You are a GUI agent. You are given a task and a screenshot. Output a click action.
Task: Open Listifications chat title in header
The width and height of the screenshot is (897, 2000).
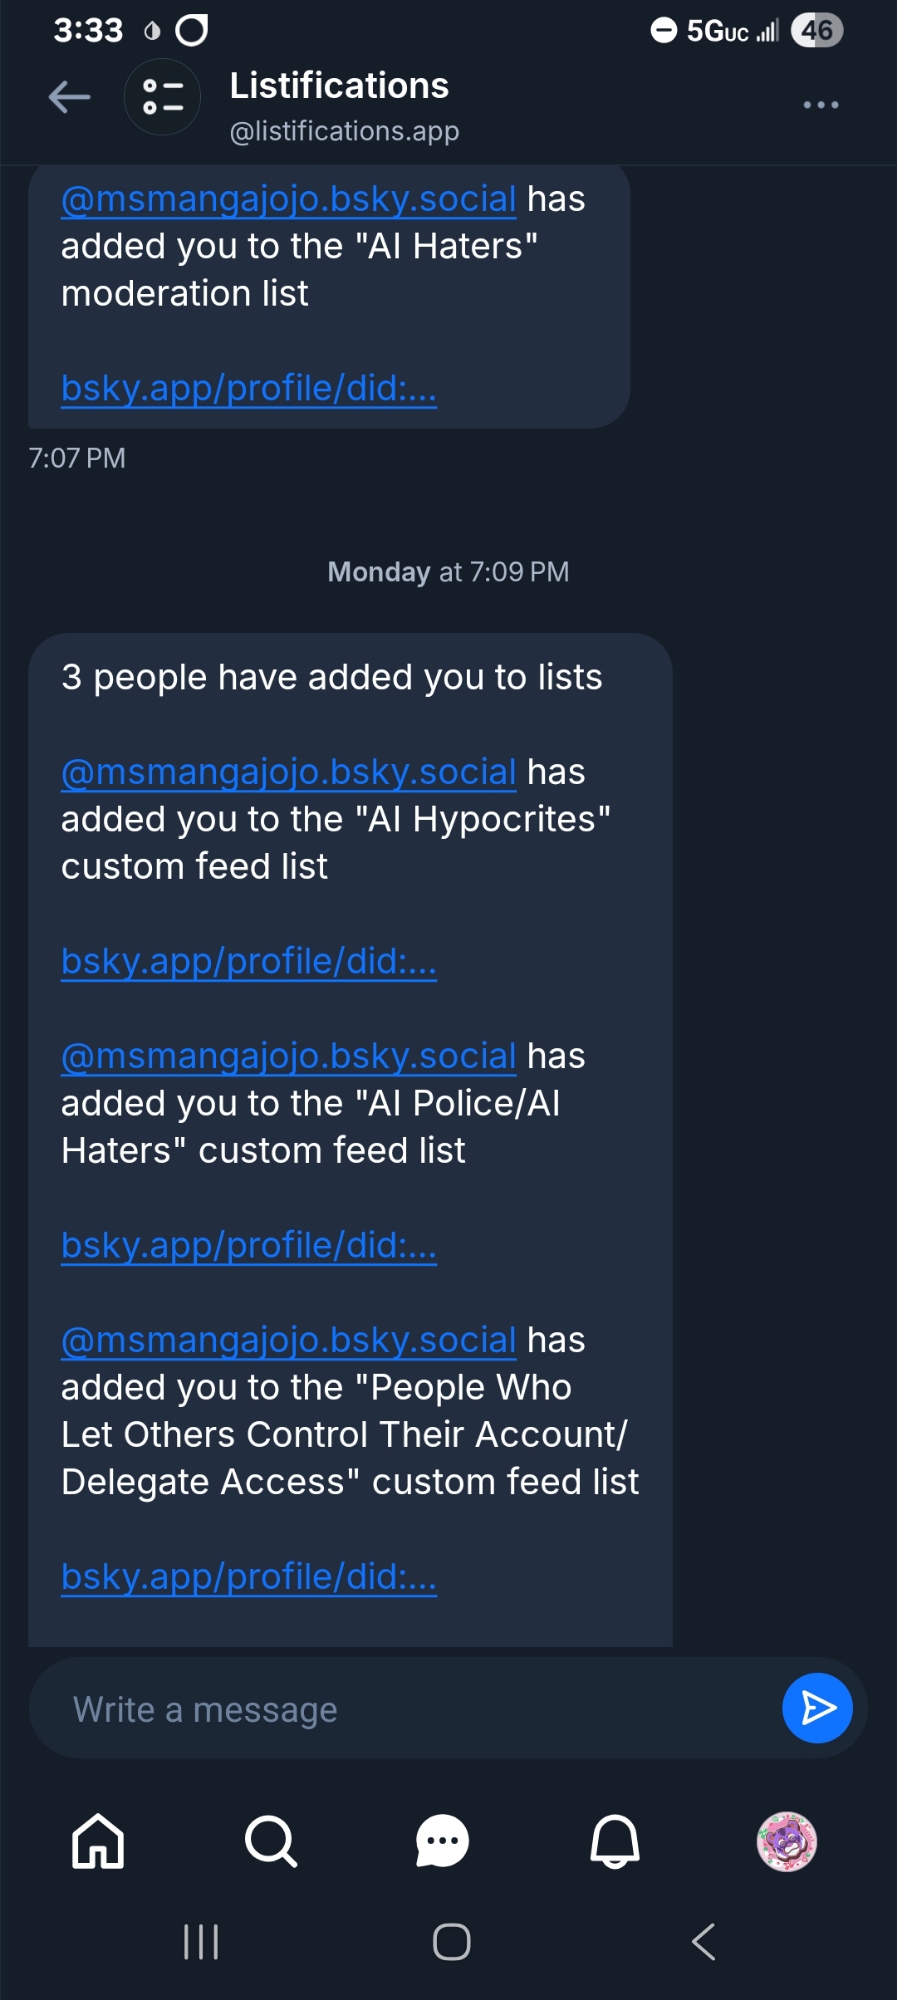pyautogui.click(x=339, y=87)
